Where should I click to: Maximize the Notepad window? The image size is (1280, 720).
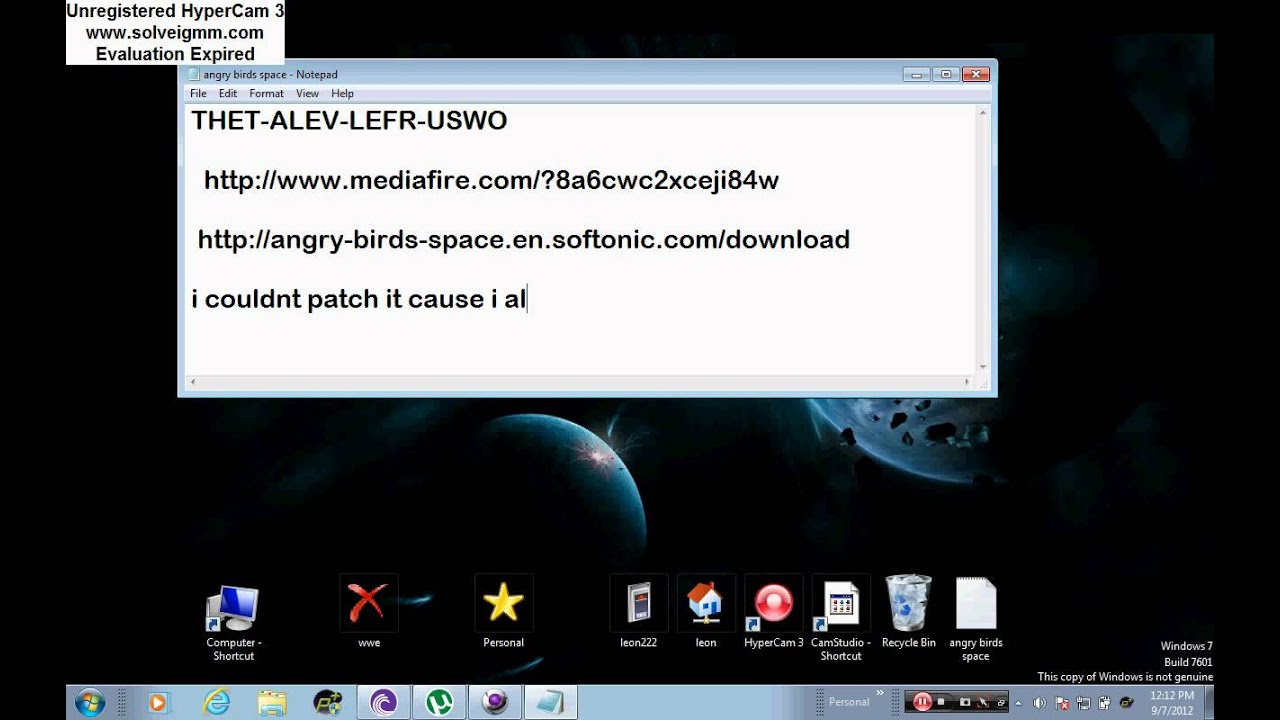(945, 74)
